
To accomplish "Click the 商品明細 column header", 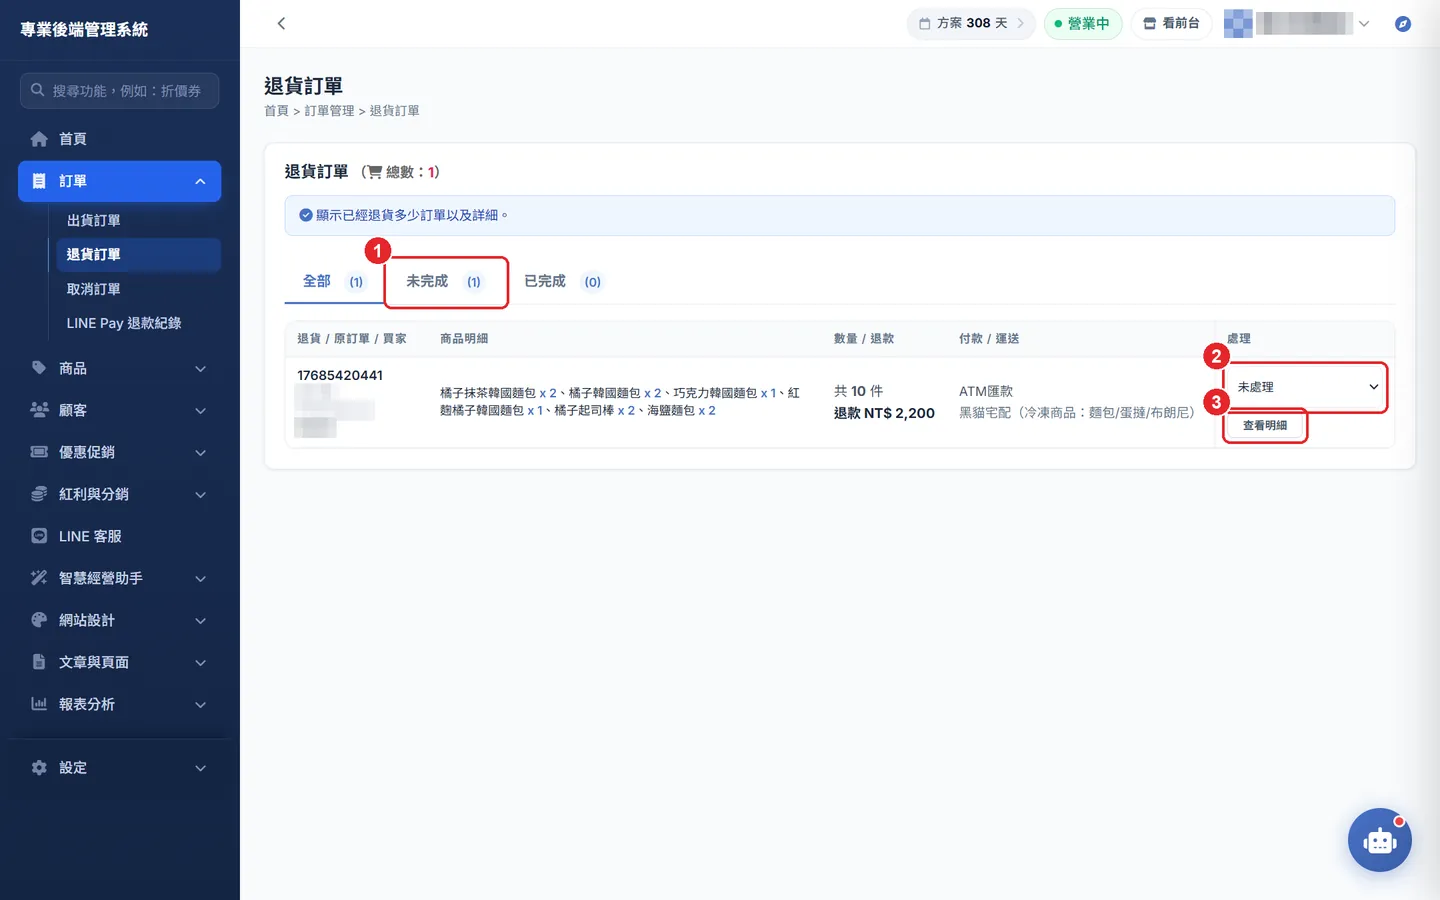I will click(x=464, y=339).
